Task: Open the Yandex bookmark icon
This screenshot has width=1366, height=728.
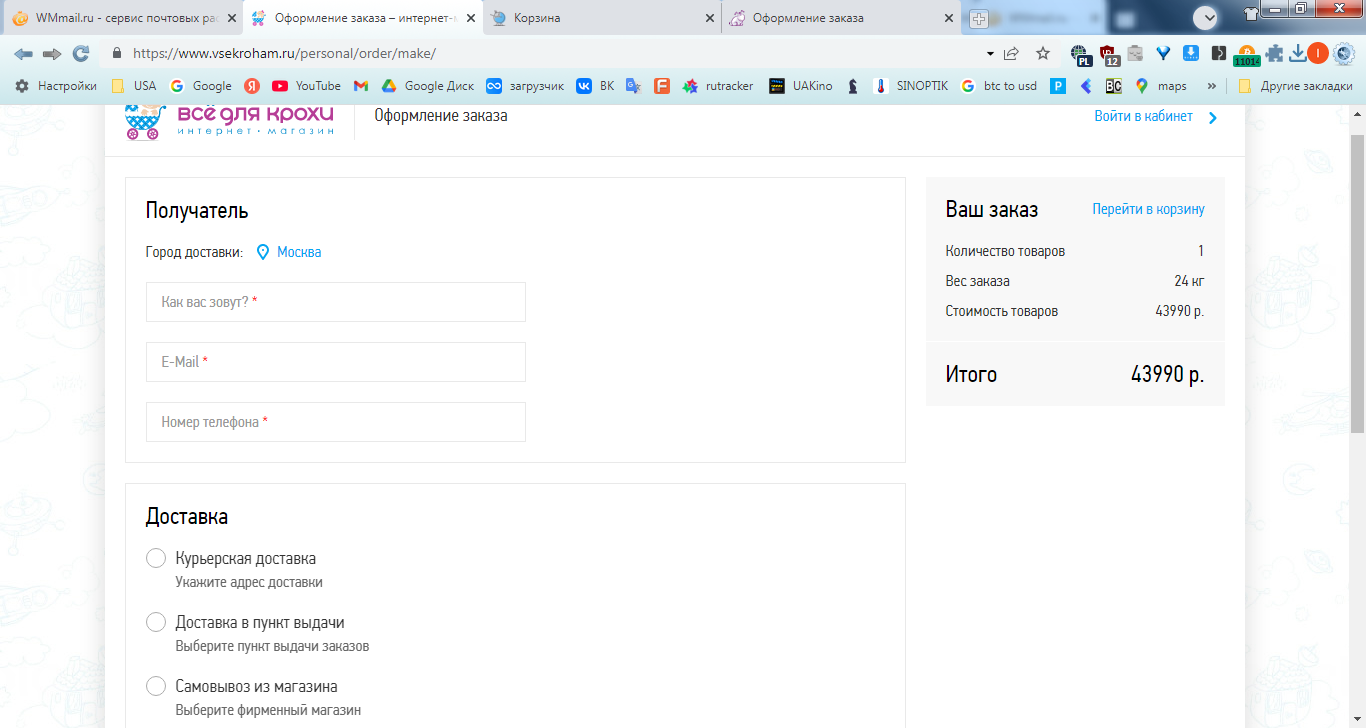Action: [x=253, y=86]
